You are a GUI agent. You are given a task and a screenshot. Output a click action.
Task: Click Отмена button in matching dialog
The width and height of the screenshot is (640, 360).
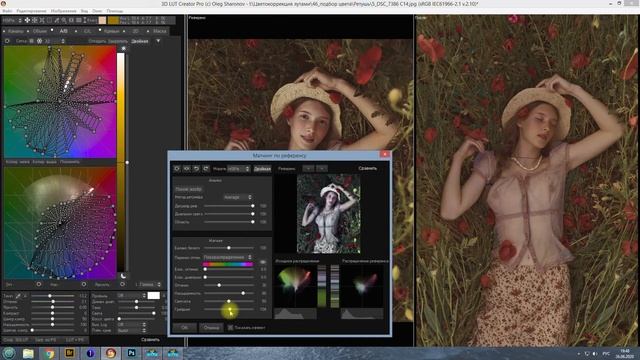coord(211,327)
